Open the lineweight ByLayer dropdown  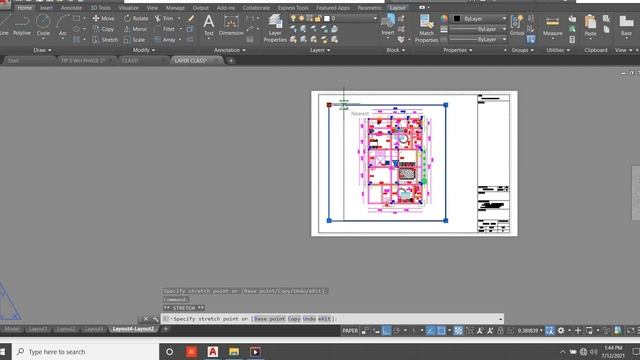point(478,29)
